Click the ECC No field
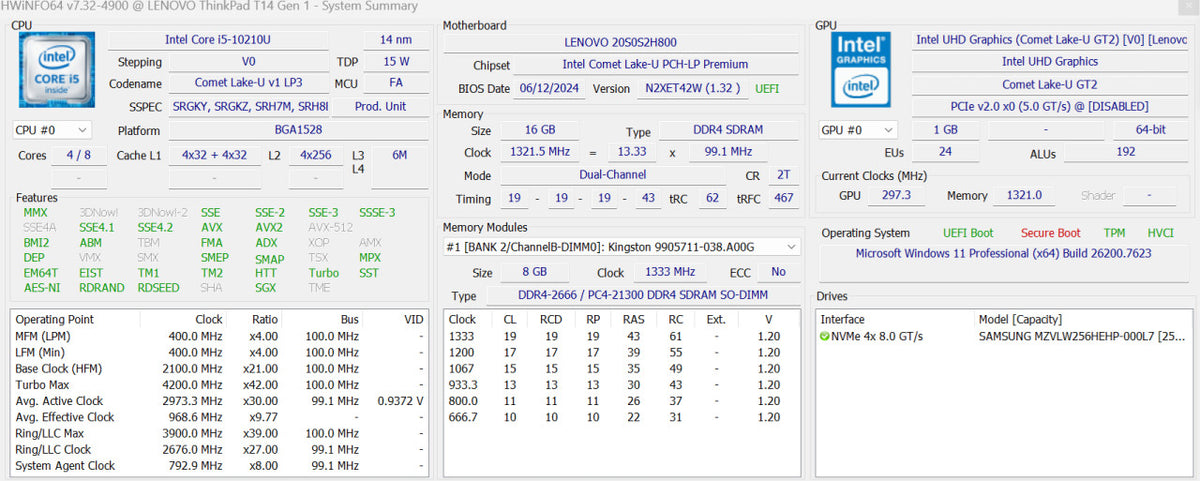1200x481 pixels. point(777,272)
